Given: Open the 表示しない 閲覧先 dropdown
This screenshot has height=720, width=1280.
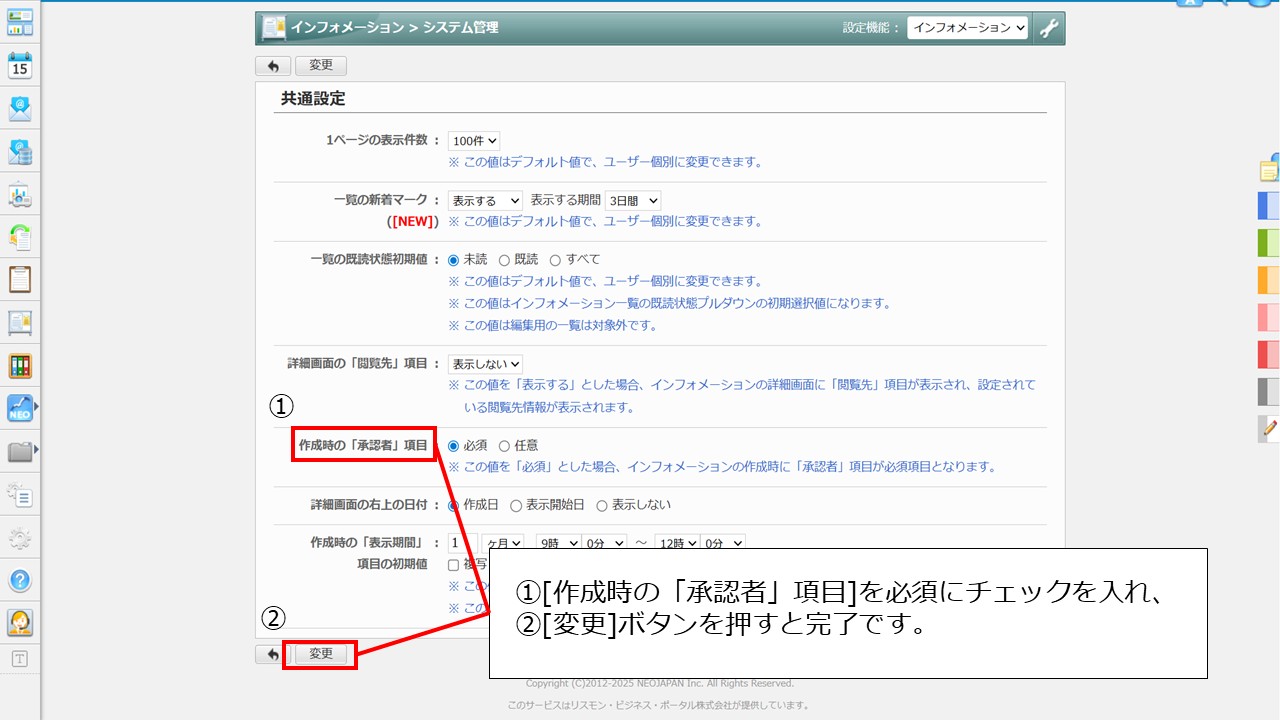Looking at the screenshot, I should (485, 365).
